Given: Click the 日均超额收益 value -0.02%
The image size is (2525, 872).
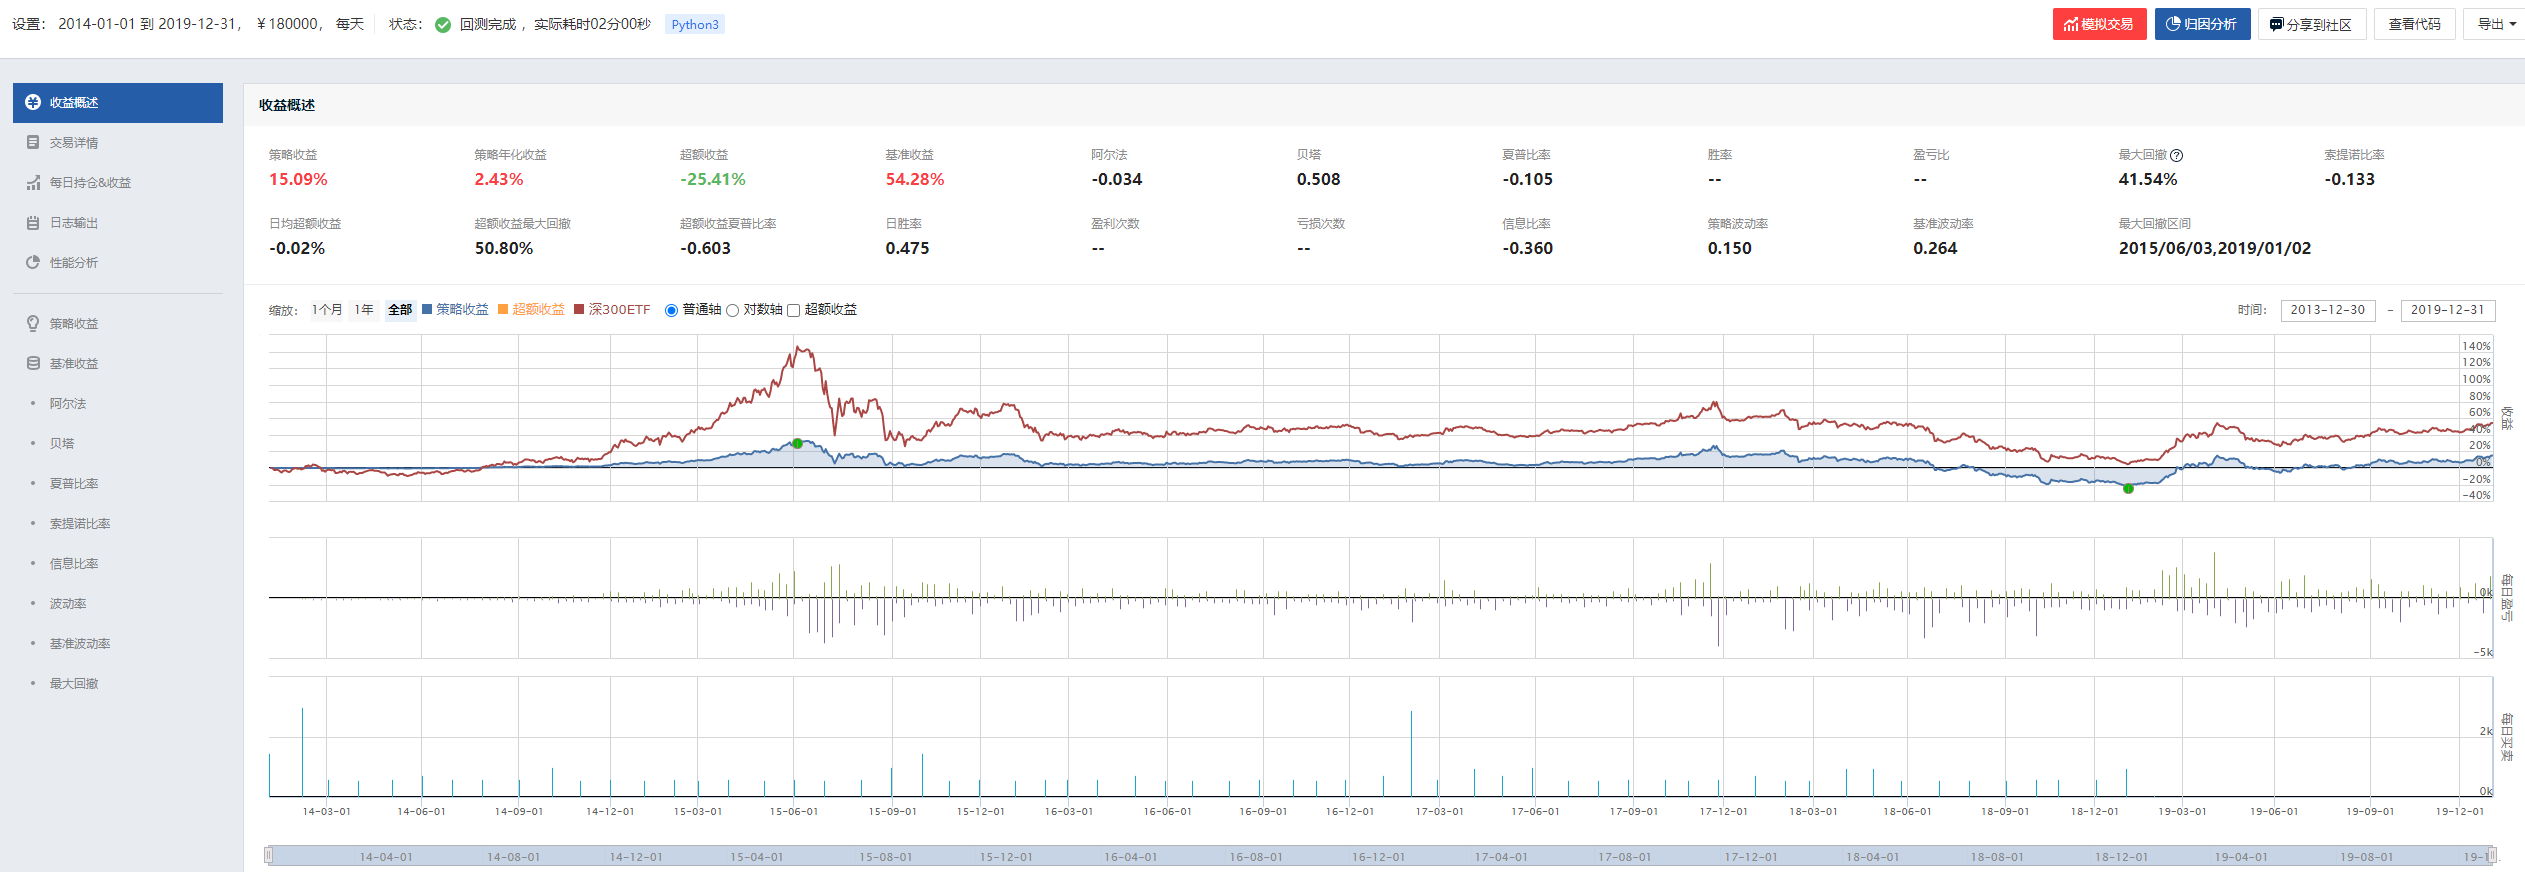Looking at the screenshot, I should [x=297, y=249].
